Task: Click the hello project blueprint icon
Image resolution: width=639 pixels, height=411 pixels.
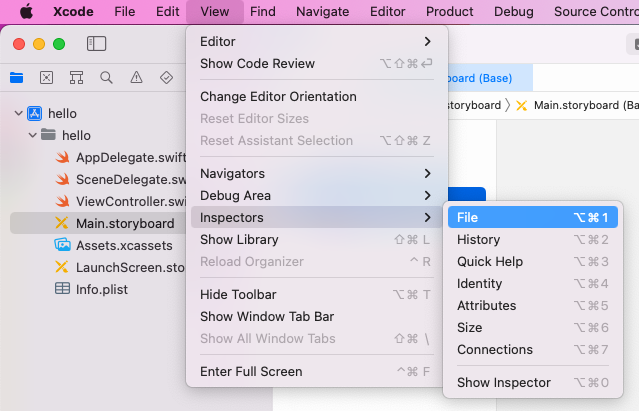Action: (x=35, y=113)
